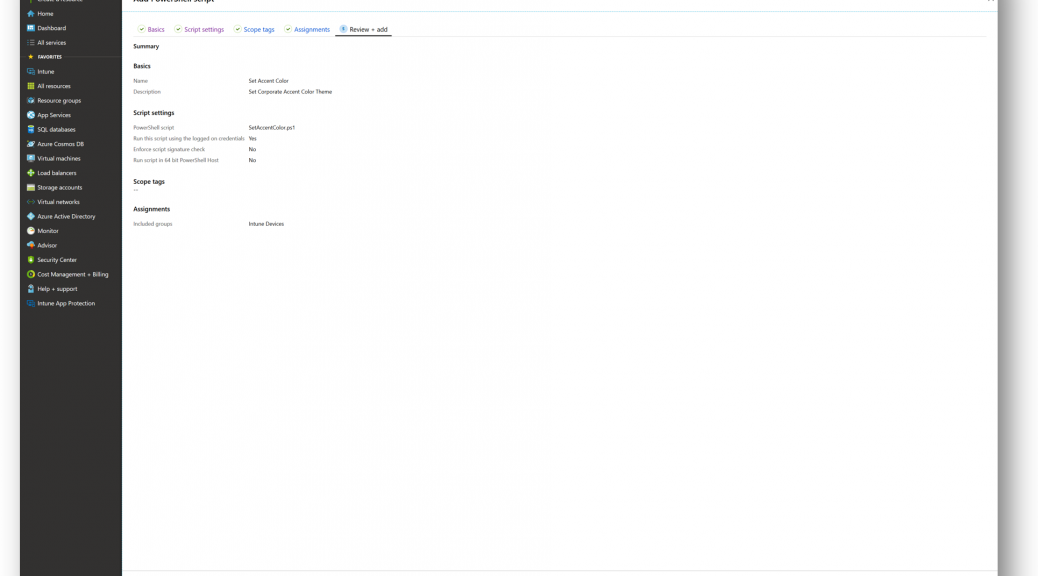Click the 'Script settings' section heading
The height and width of the screenshot is (576, 1038).
tap(154, 113)
